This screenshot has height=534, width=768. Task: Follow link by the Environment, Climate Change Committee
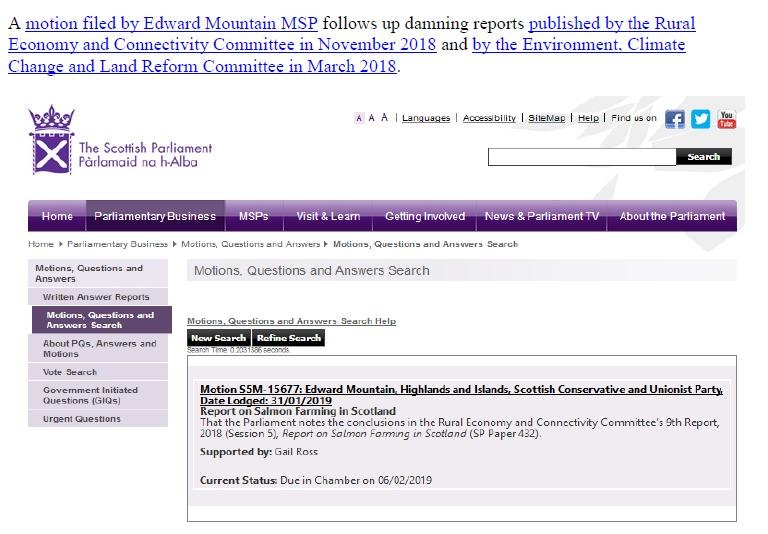coord(347,55)
